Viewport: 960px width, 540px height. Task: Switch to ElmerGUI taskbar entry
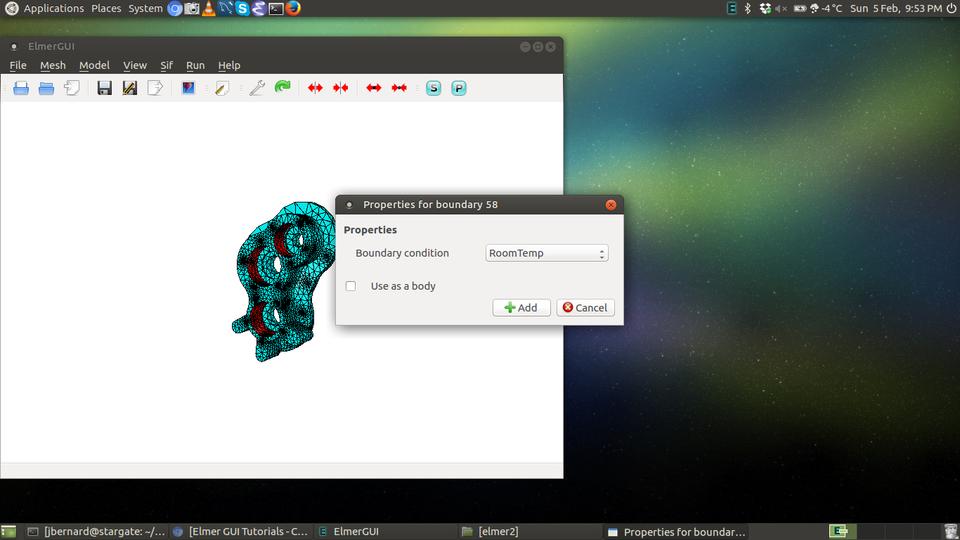[384, 531]
